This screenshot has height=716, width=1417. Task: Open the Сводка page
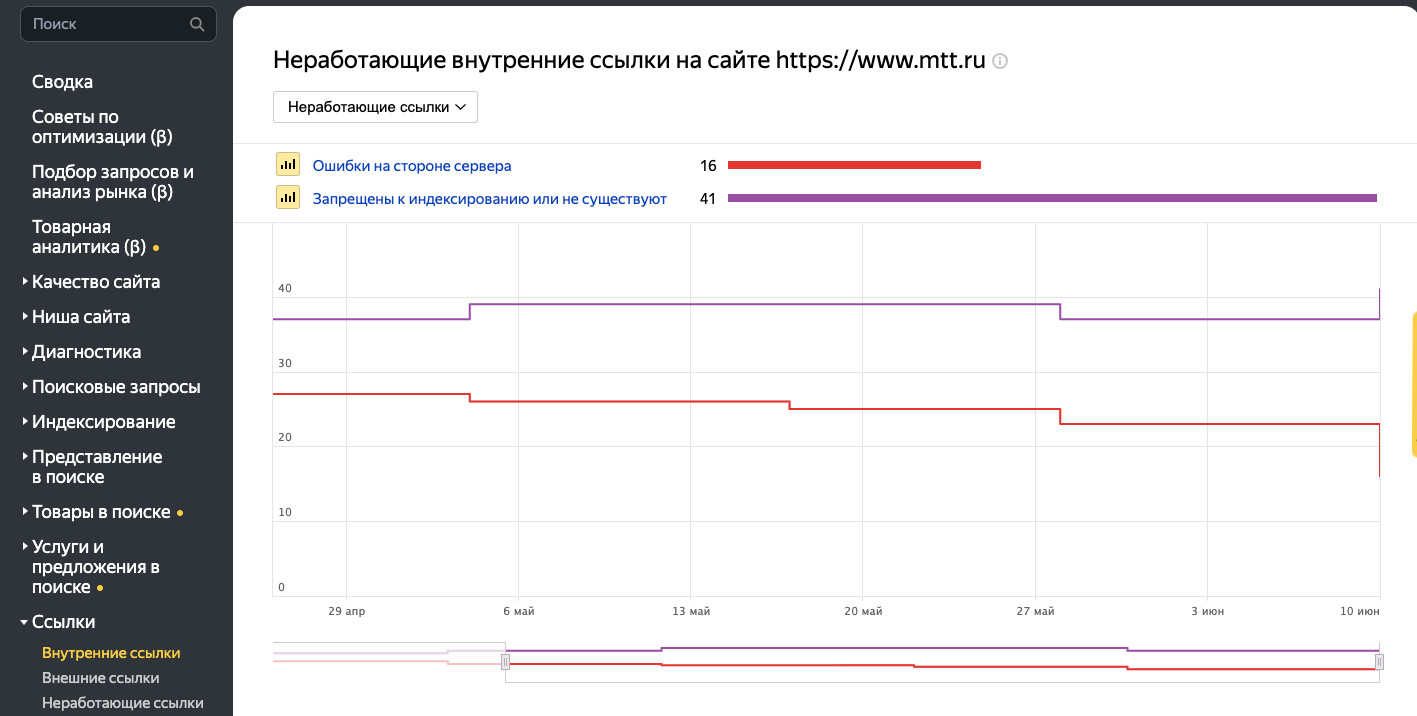(62, 82)
